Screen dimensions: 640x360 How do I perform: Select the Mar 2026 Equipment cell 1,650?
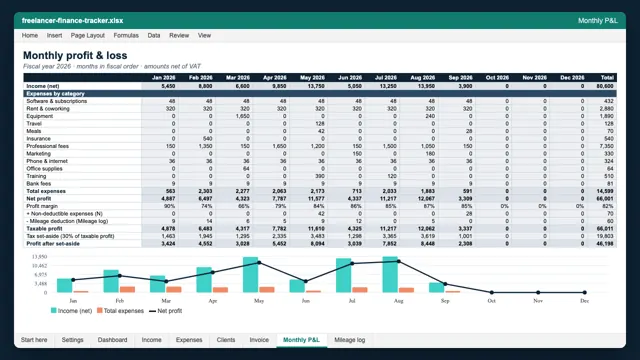(234, 116)
